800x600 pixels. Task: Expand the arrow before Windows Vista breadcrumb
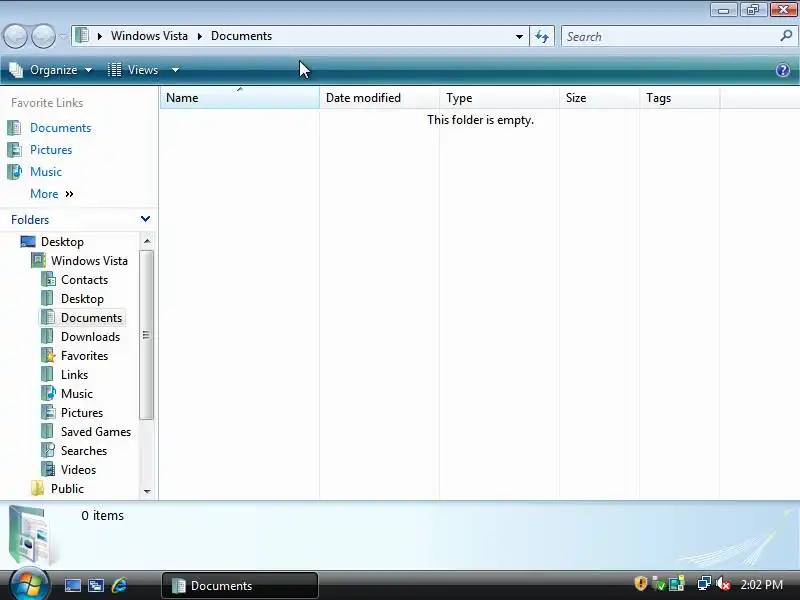[100, 36]
